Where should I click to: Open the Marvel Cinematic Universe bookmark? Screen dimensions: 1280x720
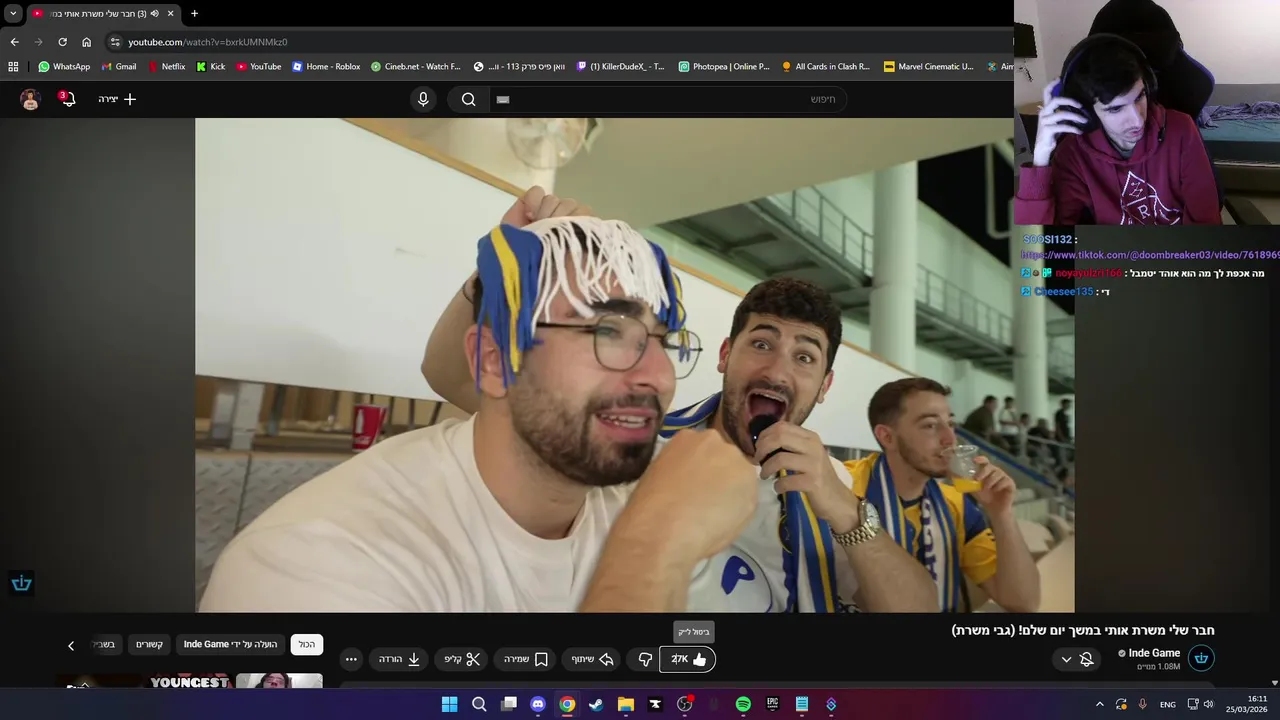(929, 67)
